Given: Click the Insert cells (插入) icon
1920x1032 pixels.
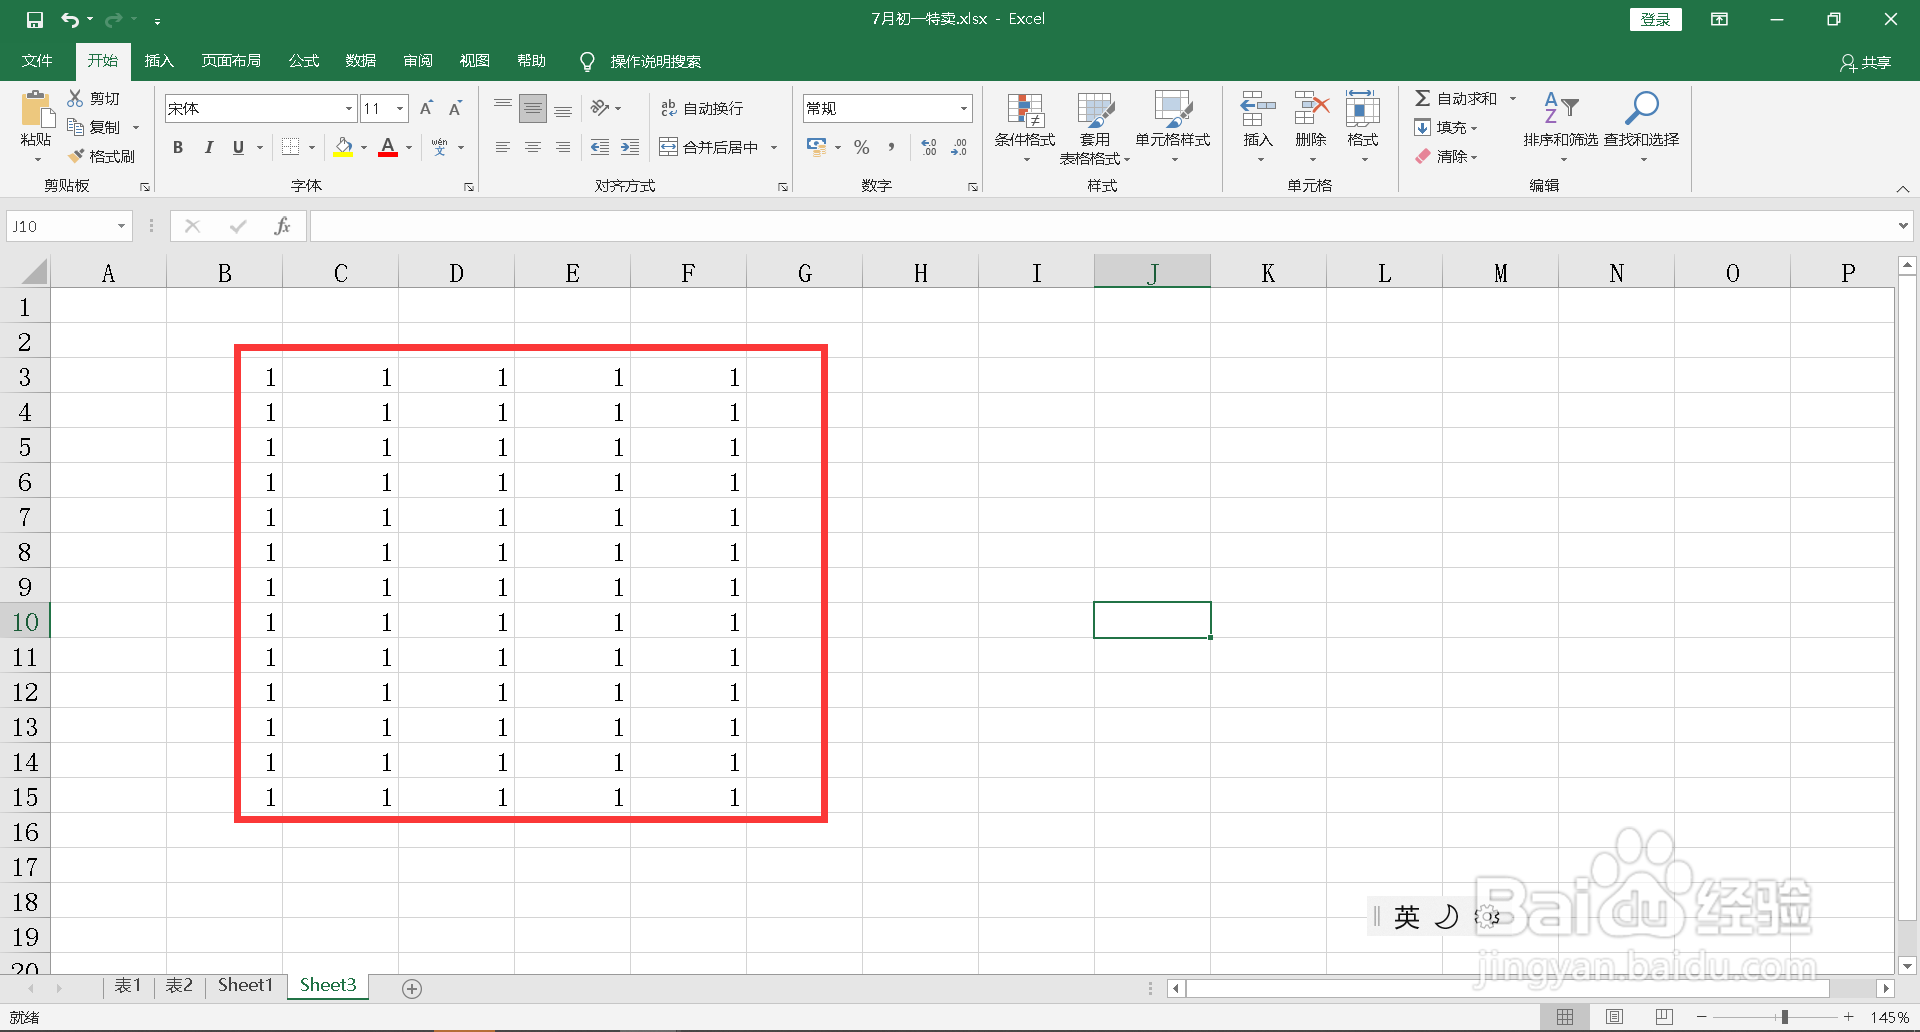Looking at the screenshot, I should [x=1258, y=109].
